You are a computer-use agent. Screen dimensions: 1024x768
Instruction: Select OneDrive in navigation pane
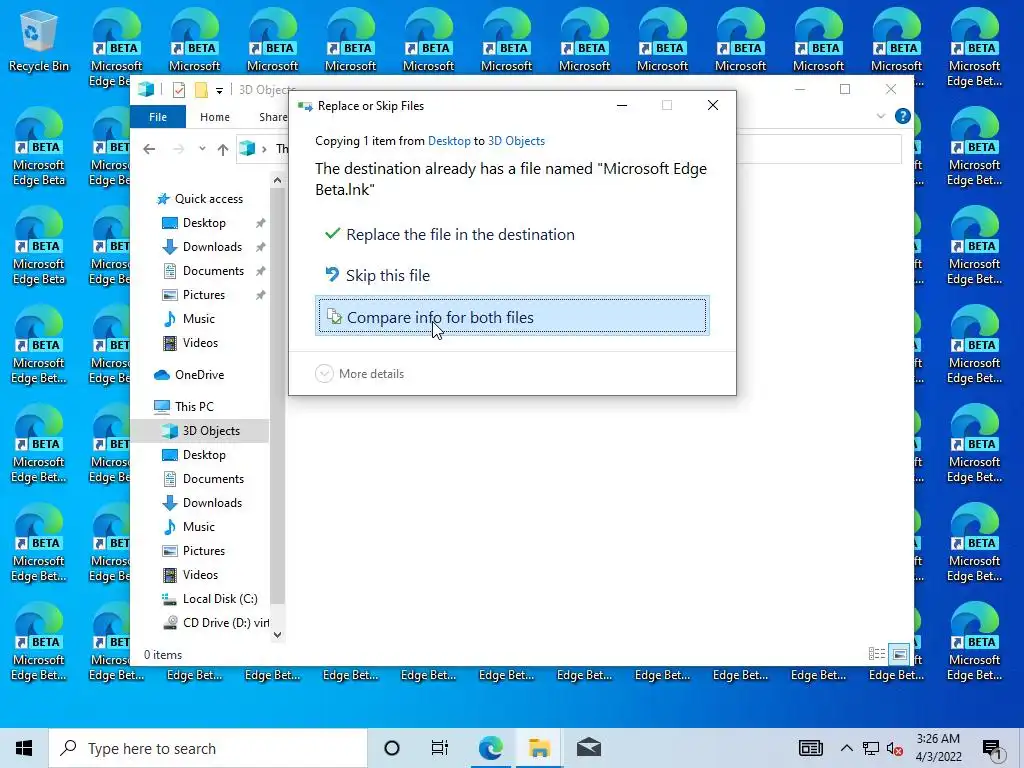pyautogui.click(x=199, y=375)
